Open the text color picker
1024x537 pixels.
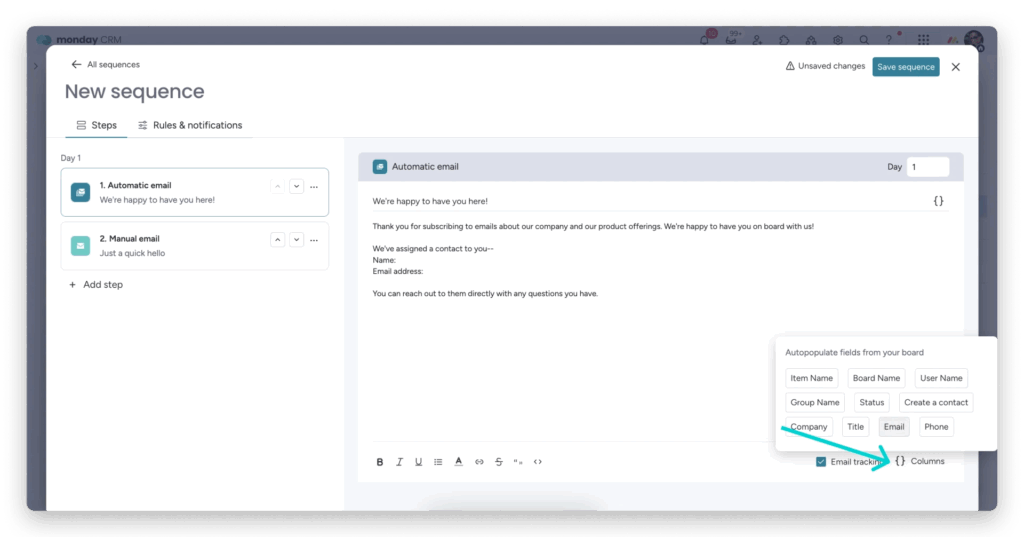458,462
